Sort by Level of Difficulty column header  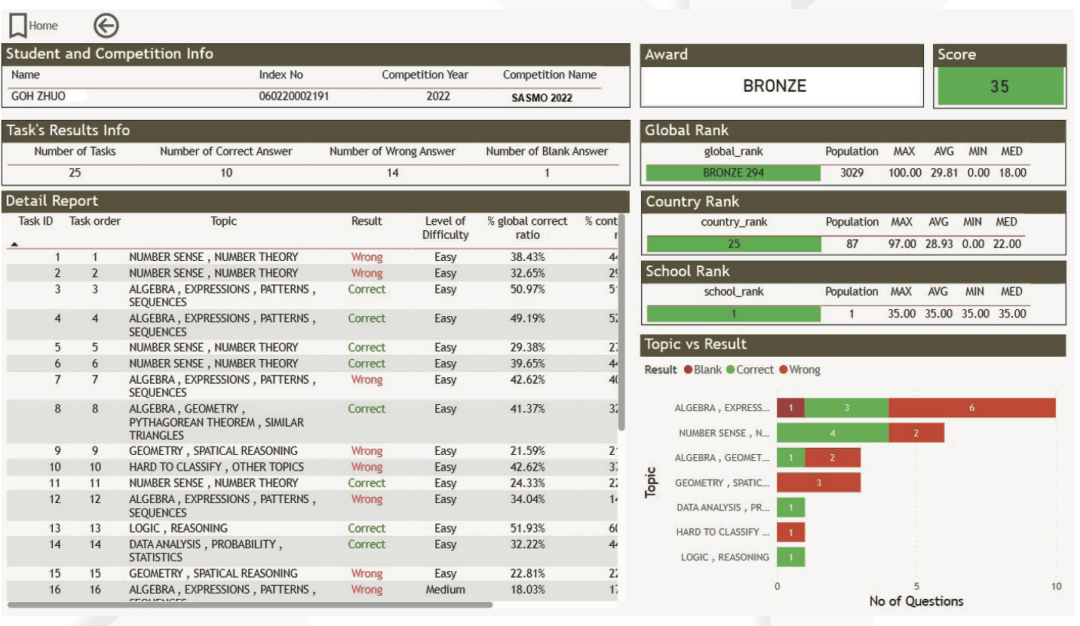(x=445, y=228)
